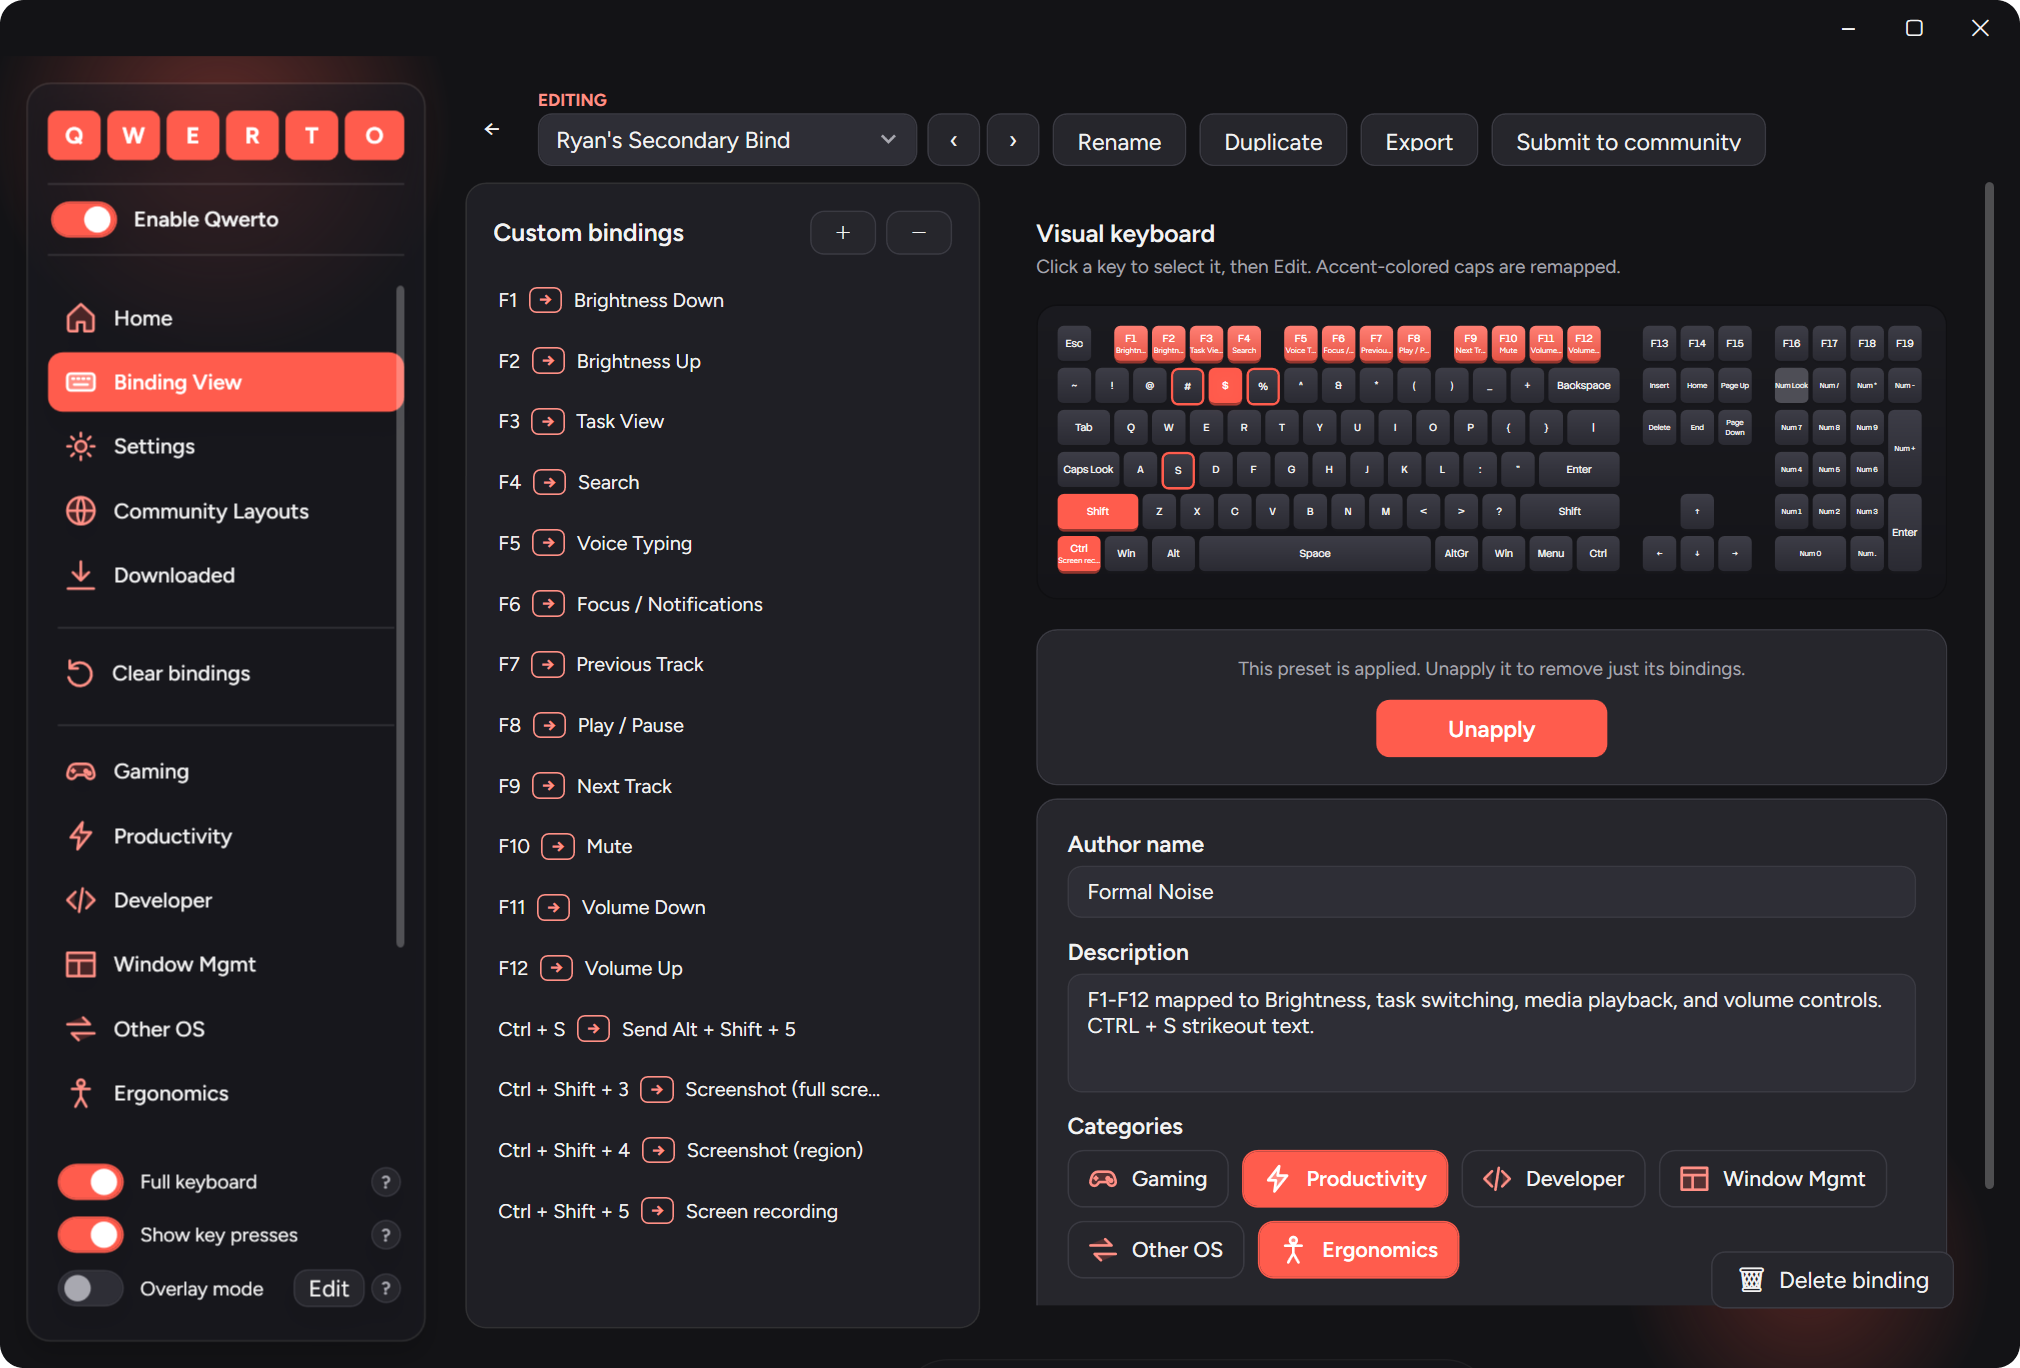
Task: Toggle the Enable Qwerto switch
Action: point(85,220)
